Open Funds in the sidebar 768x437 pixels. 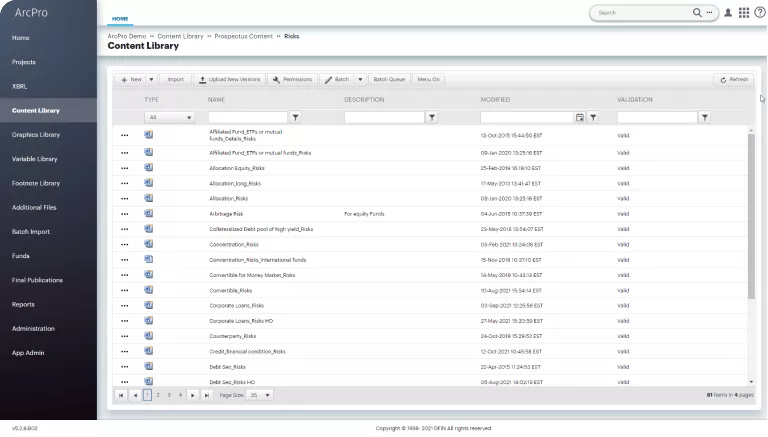coord(21,256)
